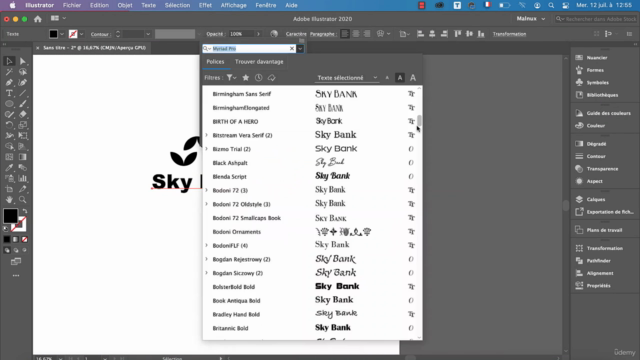The image size is (640, 360).
Task: Select the Paintbrush tool
Action: click(22, 104)
